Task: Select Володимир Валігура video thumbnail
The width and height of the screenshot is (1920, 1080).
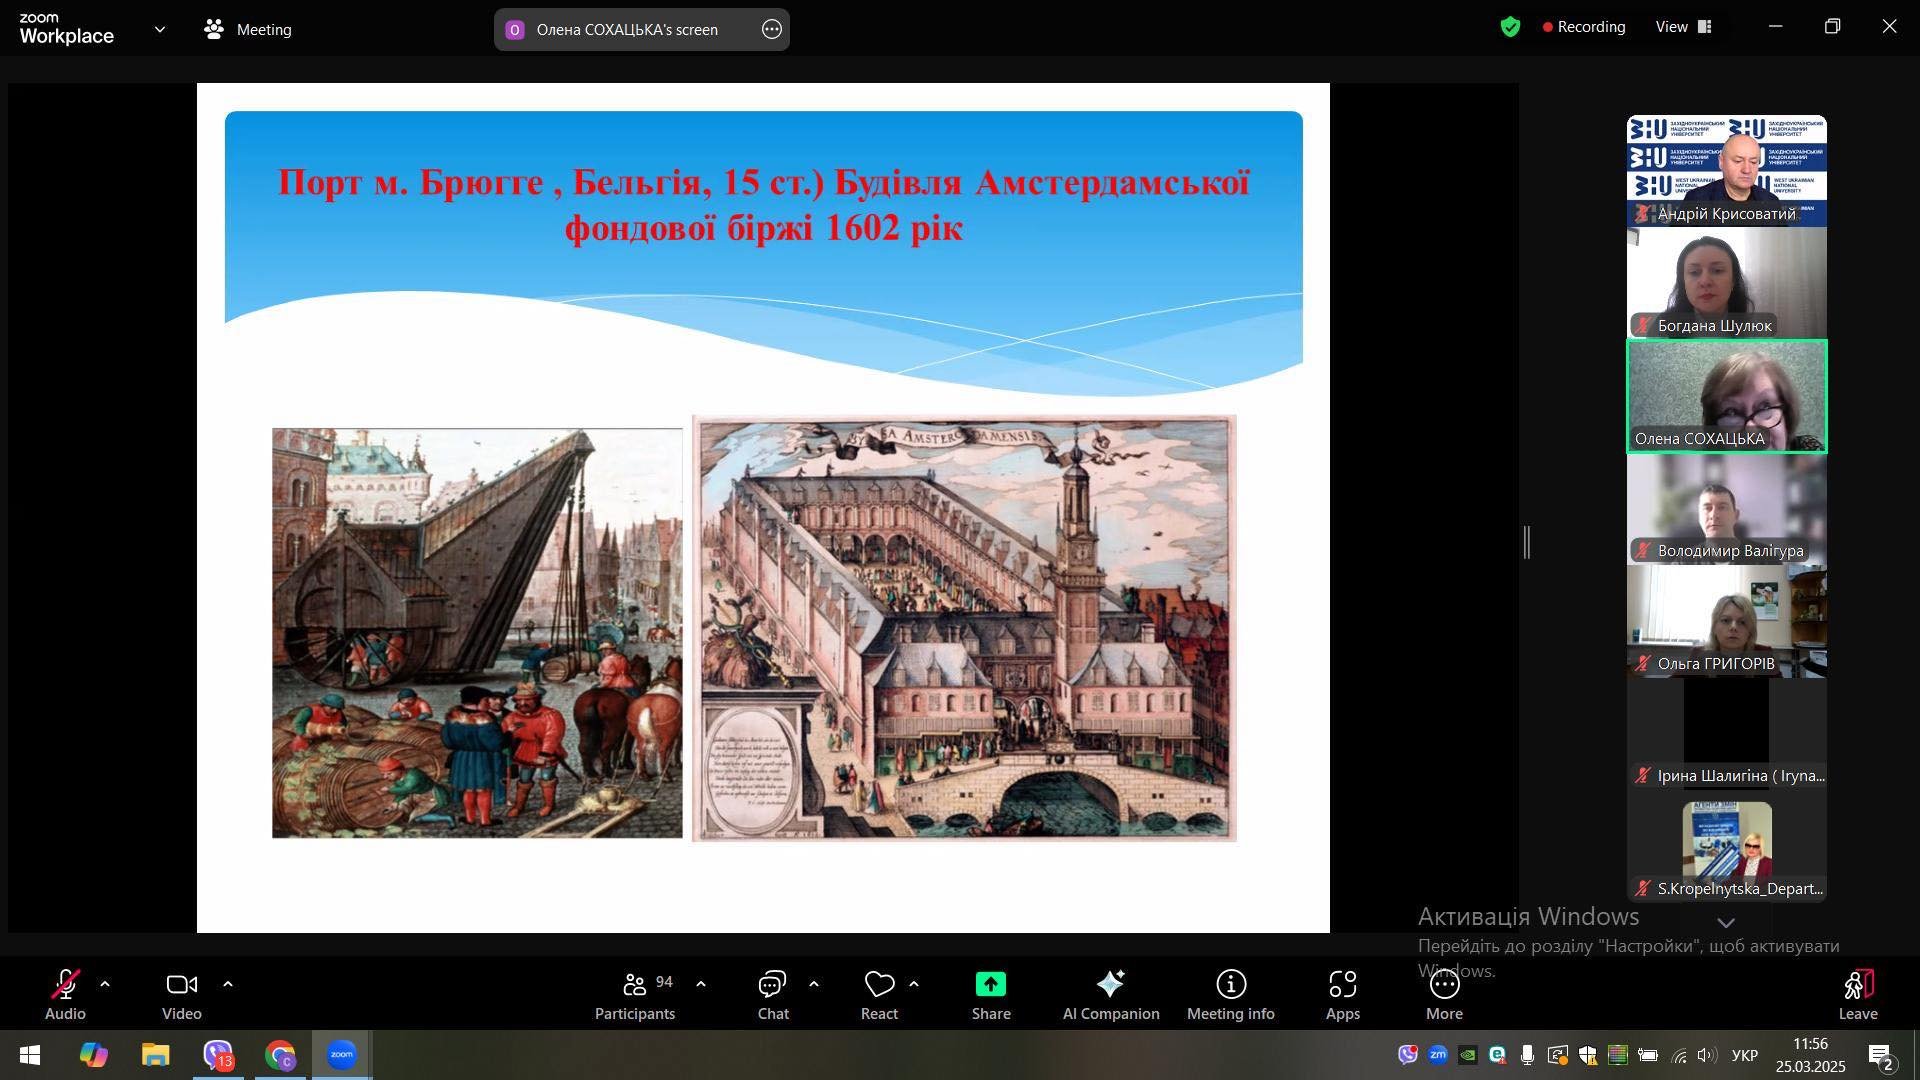Action: tap(1727, 509)
